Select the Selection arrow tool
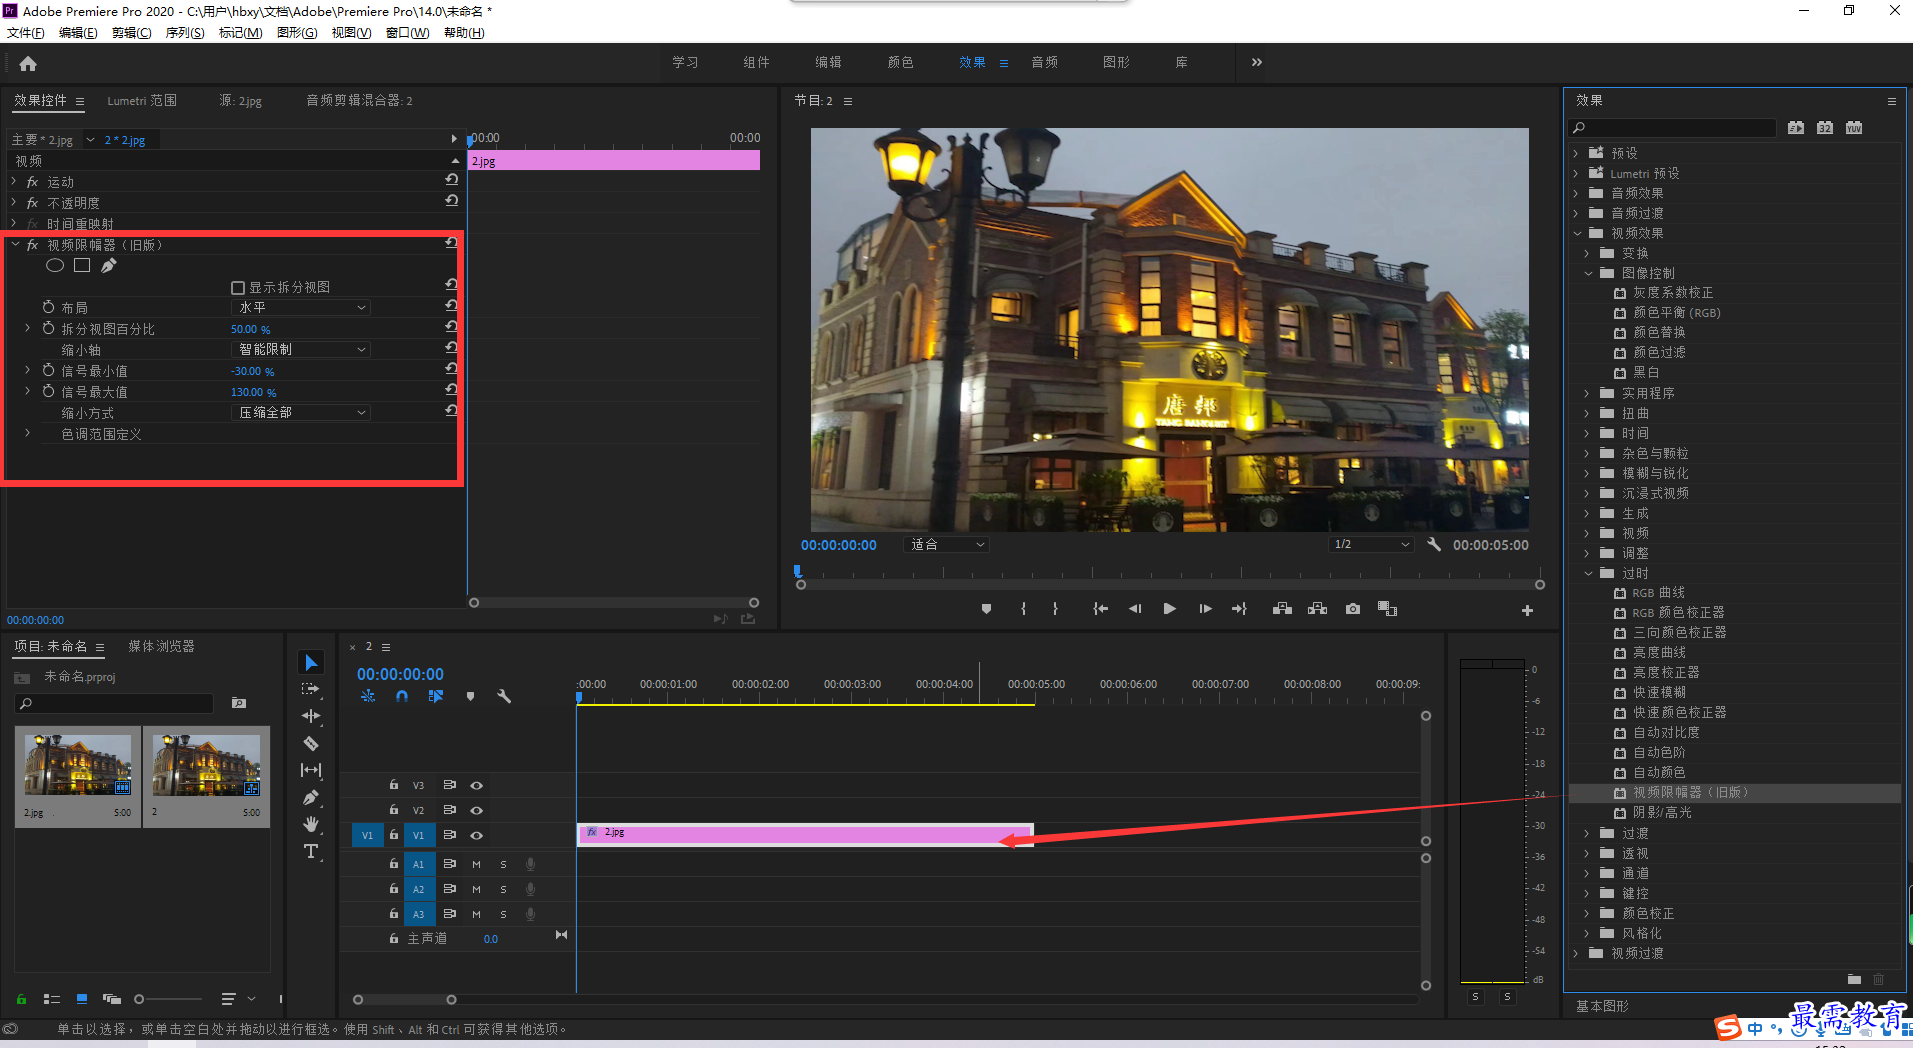Image resolution: width=1913 pixels, height=1048 pixels. (311, 663)
